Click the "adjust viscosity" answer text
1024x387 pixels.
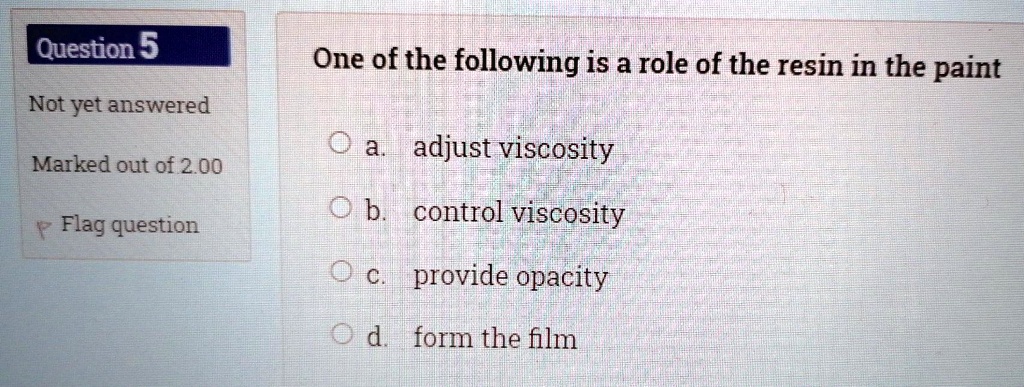tap(515, 150)
